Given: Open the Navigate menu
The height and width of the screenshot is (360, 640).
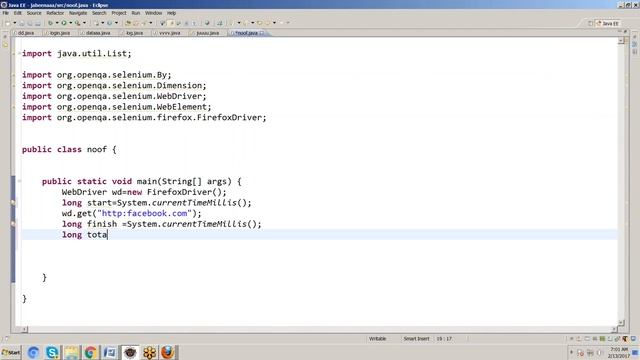Looking at the screenshot, I should coord(78,13).
